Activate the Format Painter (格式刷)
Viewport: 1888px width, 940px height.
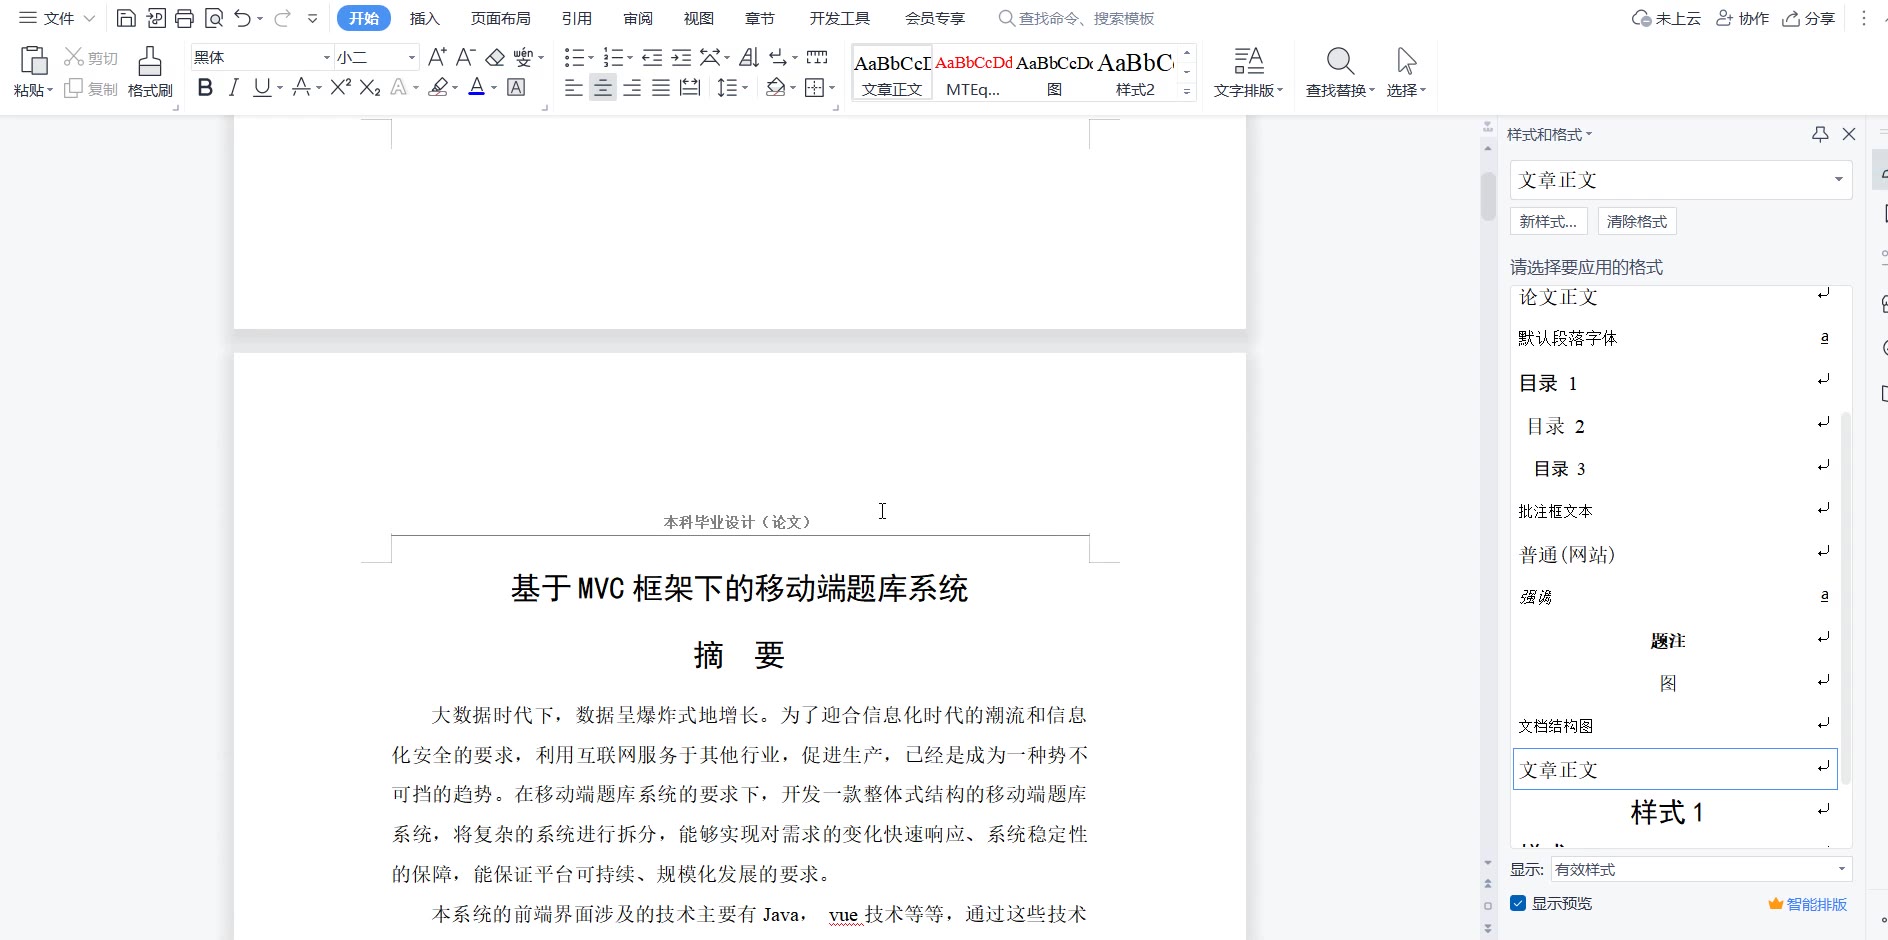click(150, 72)
